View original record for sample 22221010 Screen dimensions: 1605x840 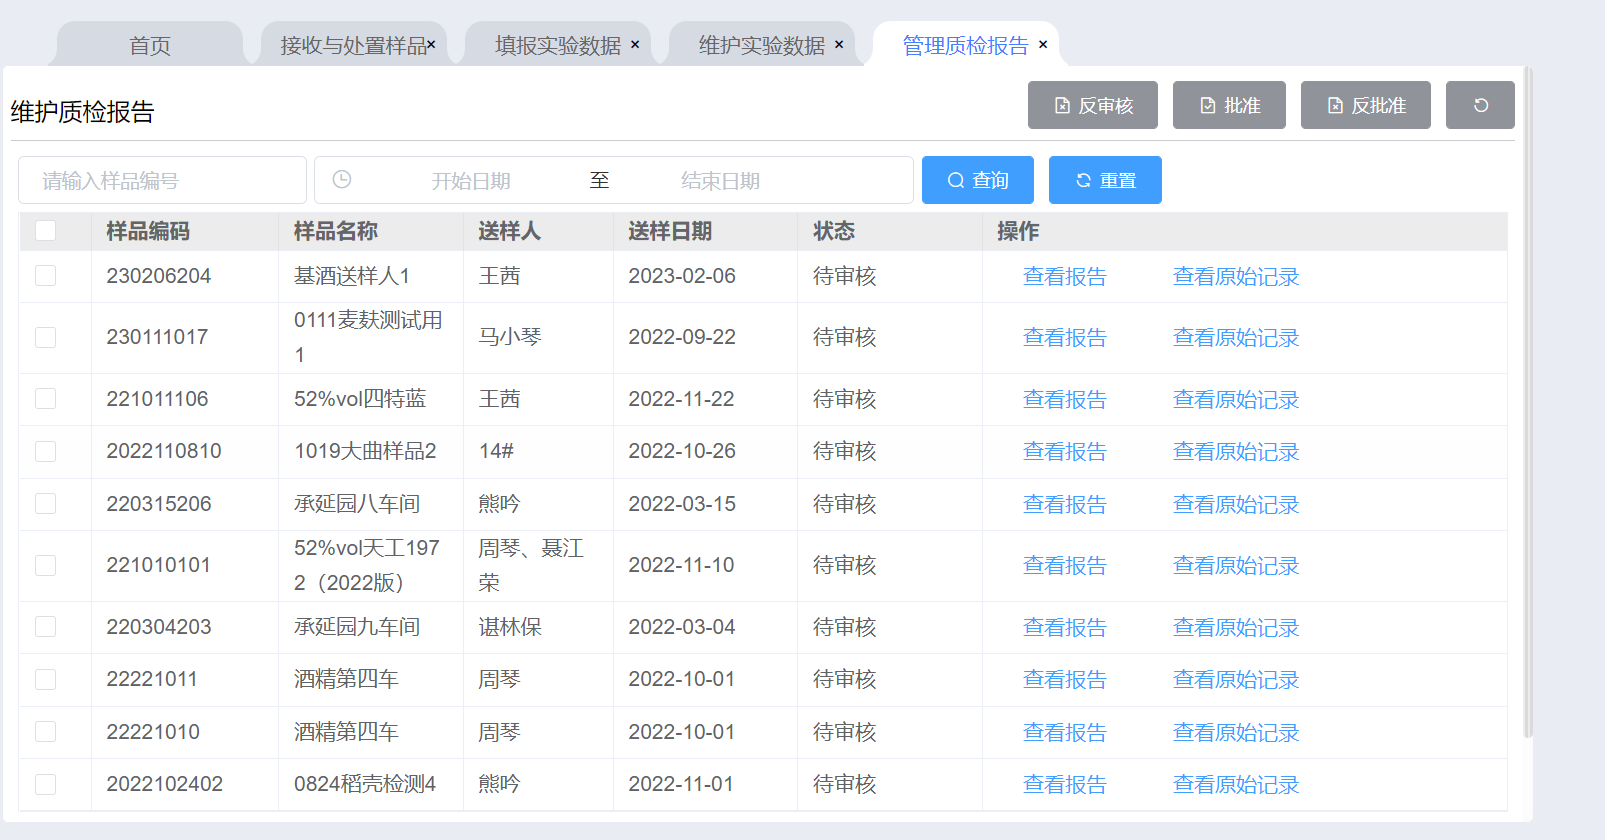[1236, 733]
